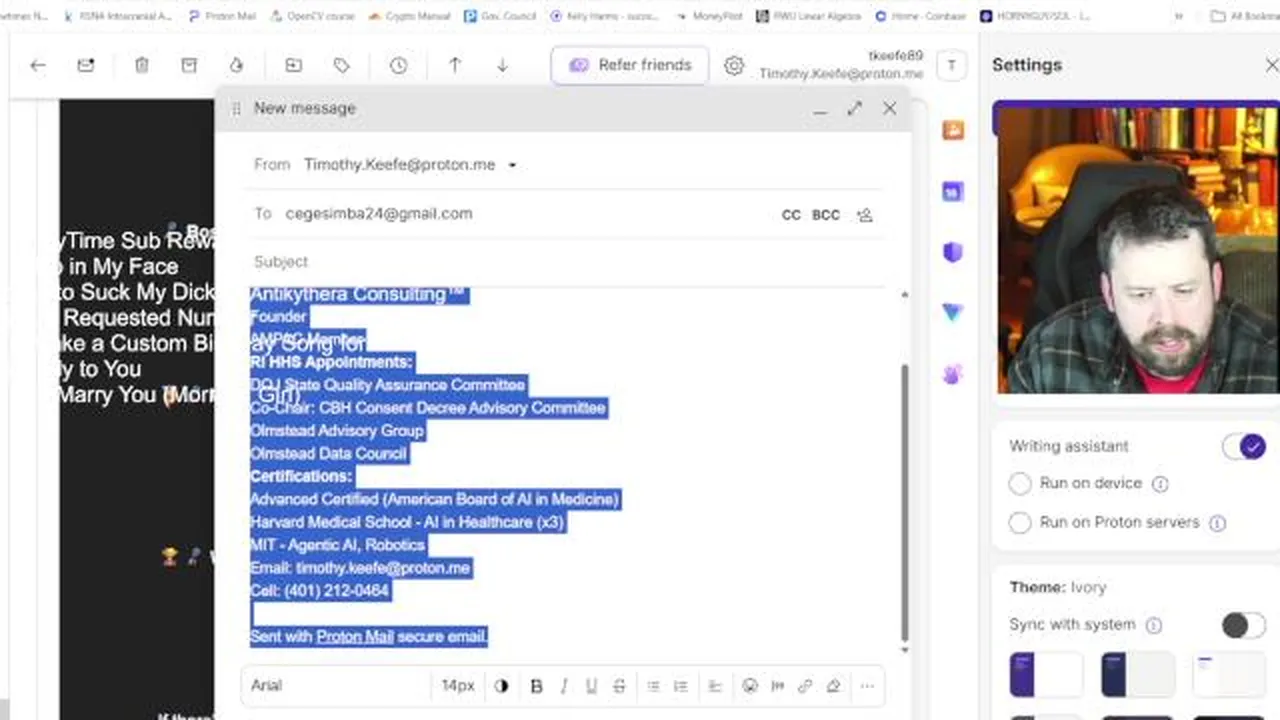Choose the third light theme thumbnail
The image size is (1280, 720).
[x=1230, y=674]
